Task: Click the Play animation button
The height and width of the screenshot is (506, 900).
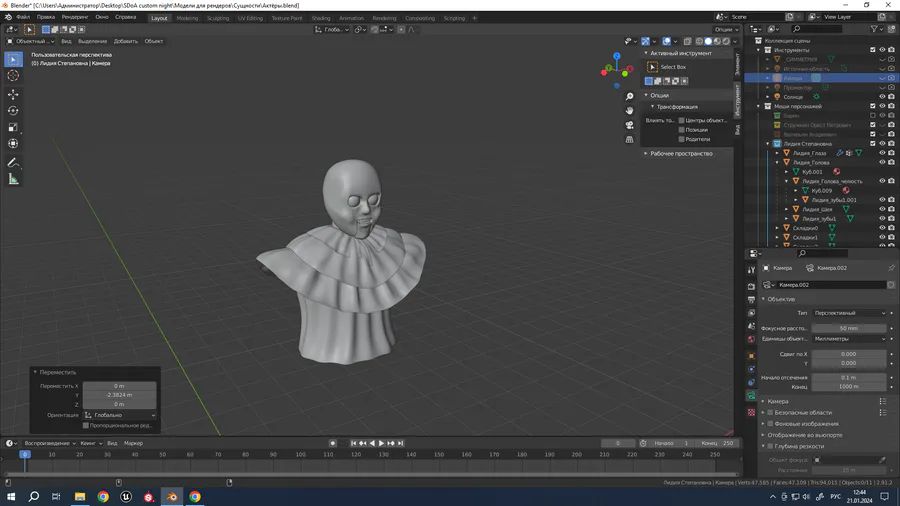Action: [381, 443]
